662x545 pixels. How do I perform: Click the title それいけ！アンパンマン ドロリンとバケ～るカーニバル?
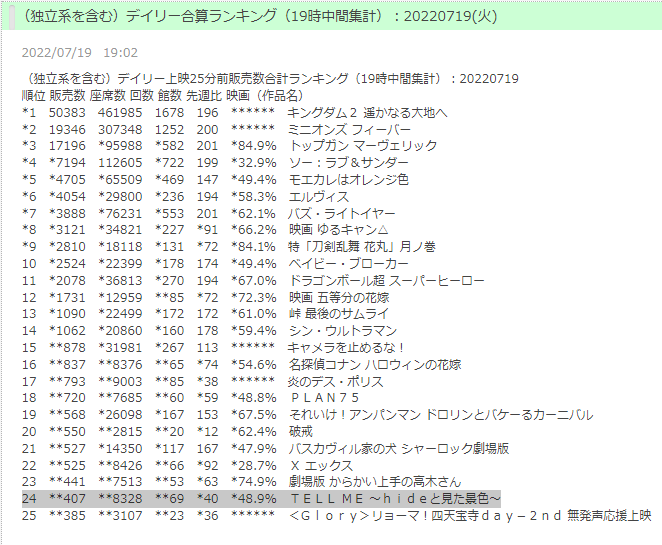[441, 415]
